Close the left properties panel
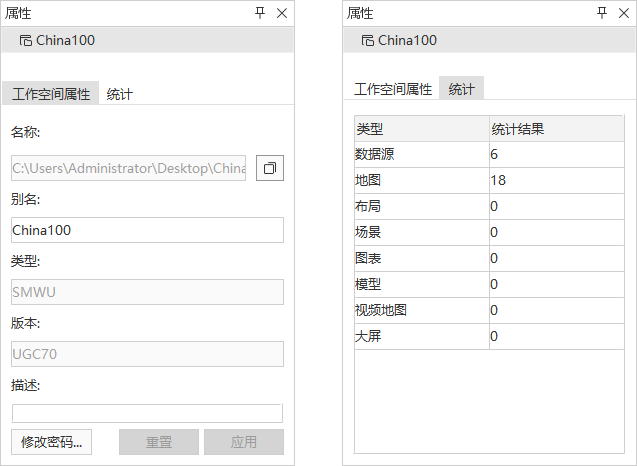637x466 pixels. (x=282, y=13)
